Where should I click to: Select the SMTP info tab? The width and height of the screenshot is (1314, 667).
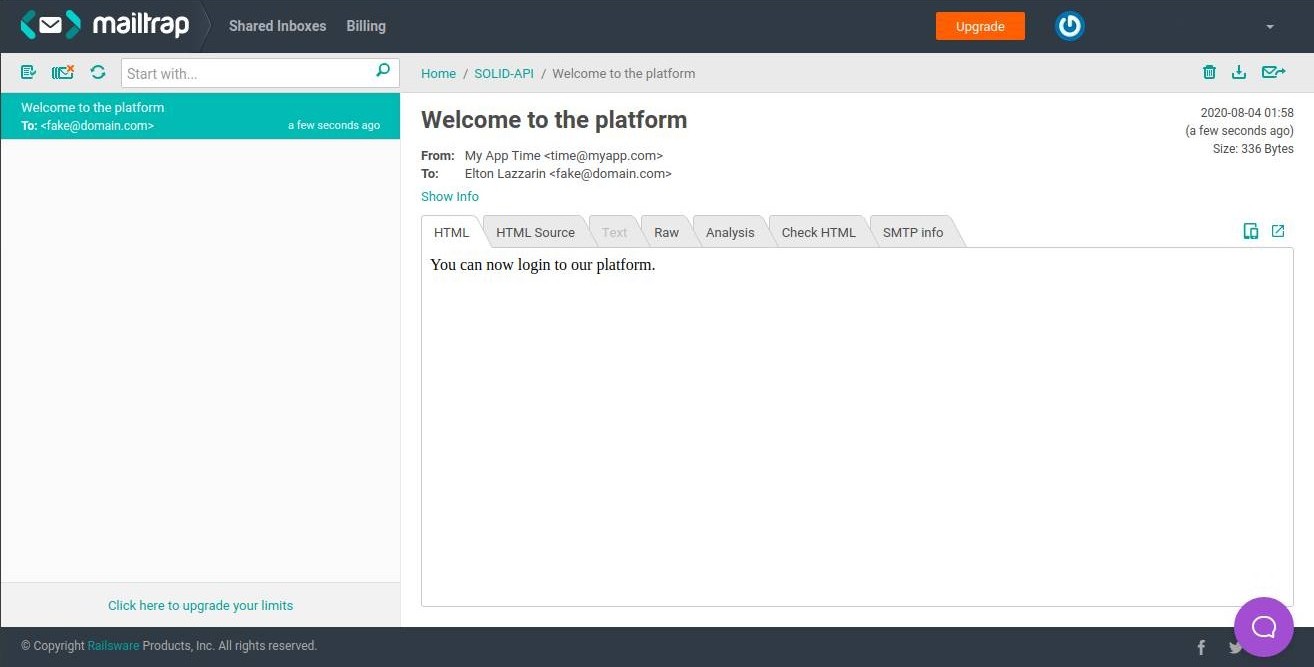tap(912, 232)
